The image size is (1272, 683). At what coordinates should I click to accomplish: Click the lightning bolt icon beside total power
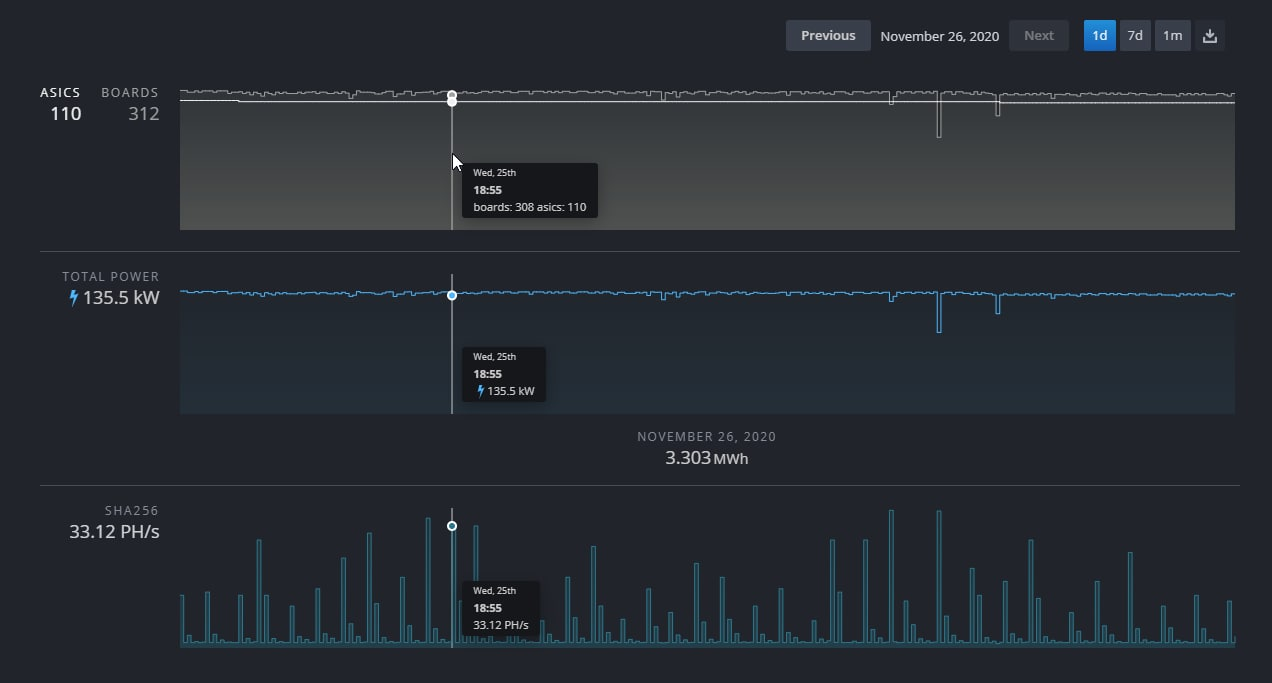74,298
